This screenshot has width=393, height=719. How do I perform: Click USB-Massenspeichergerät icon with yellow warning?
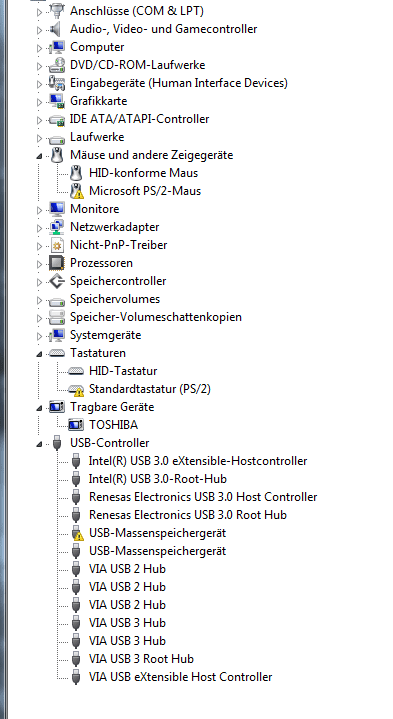[77, 533]
